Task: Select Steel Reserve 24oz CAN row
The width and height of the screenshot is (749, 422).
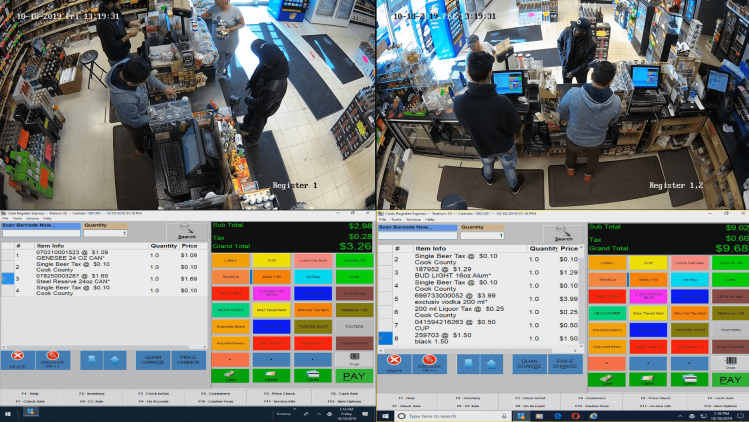Action: (104, 279)
